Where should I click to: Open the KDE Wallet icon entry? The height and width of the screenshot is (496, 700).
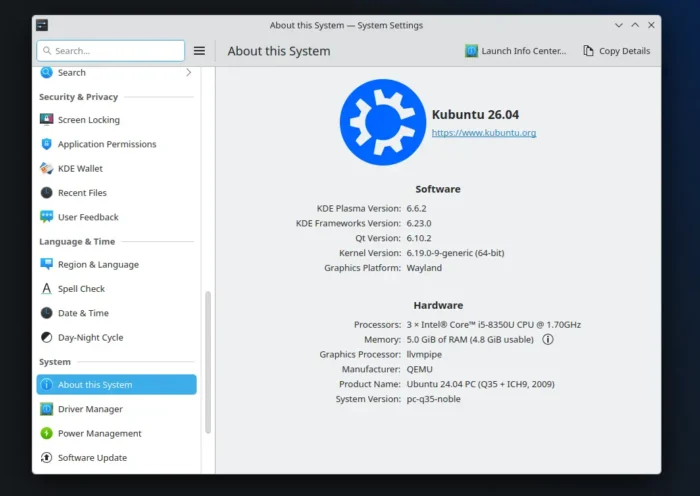(x=46, y=168)
